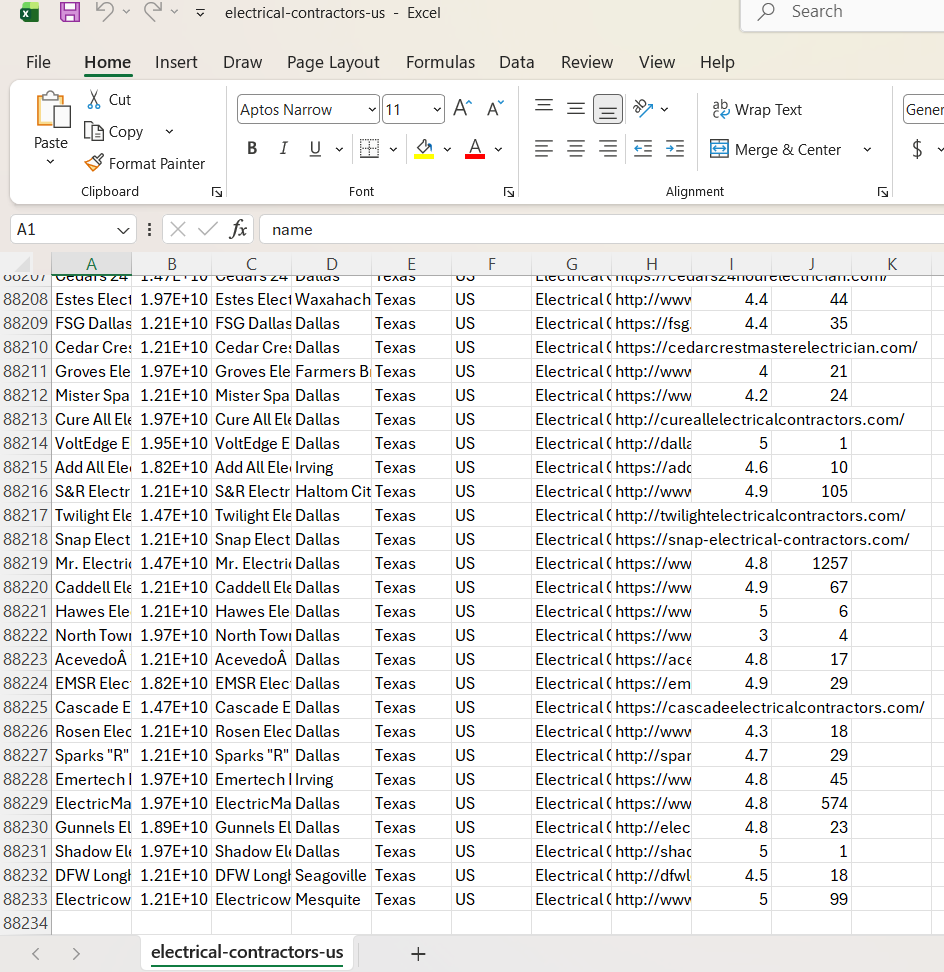Click the Search box

[843, 12]
